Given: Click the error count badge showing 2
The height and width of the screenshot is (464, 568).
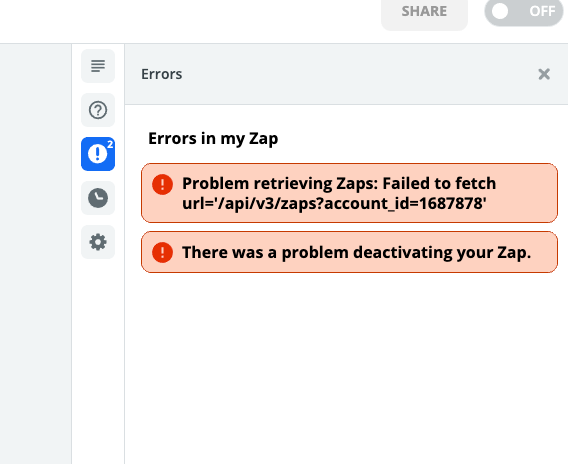Looking at the screenshot, I should point(110,144).
